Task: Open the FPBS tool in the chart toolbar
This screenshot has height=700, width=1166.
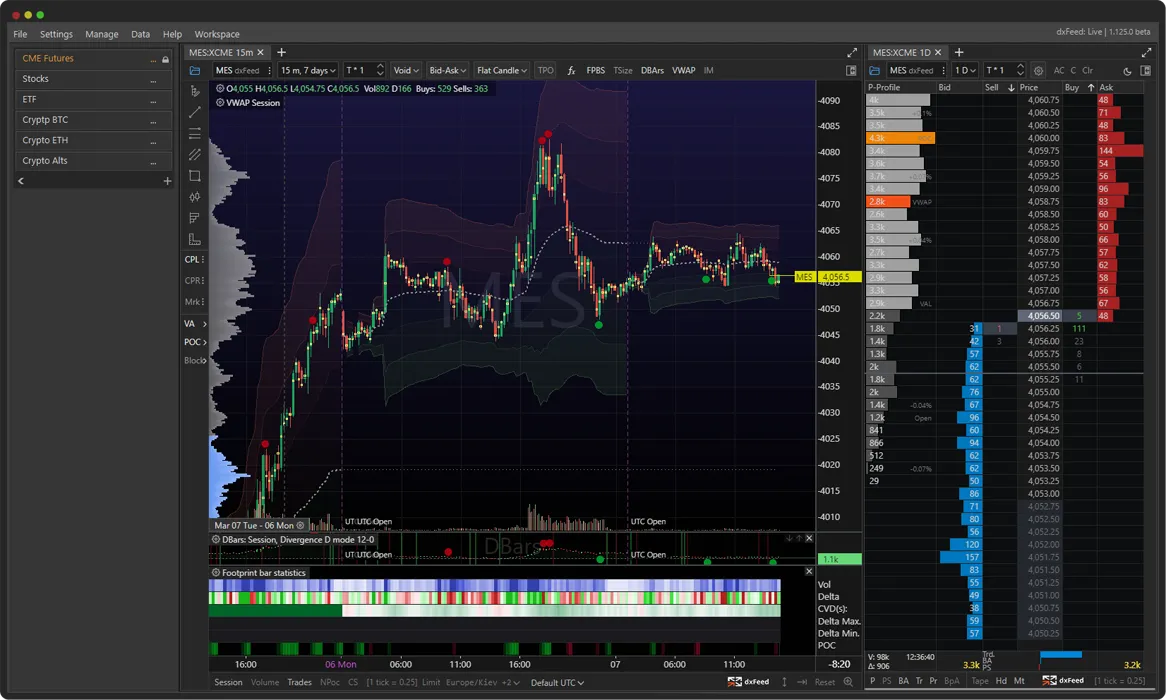Action: tap(596, 71)
